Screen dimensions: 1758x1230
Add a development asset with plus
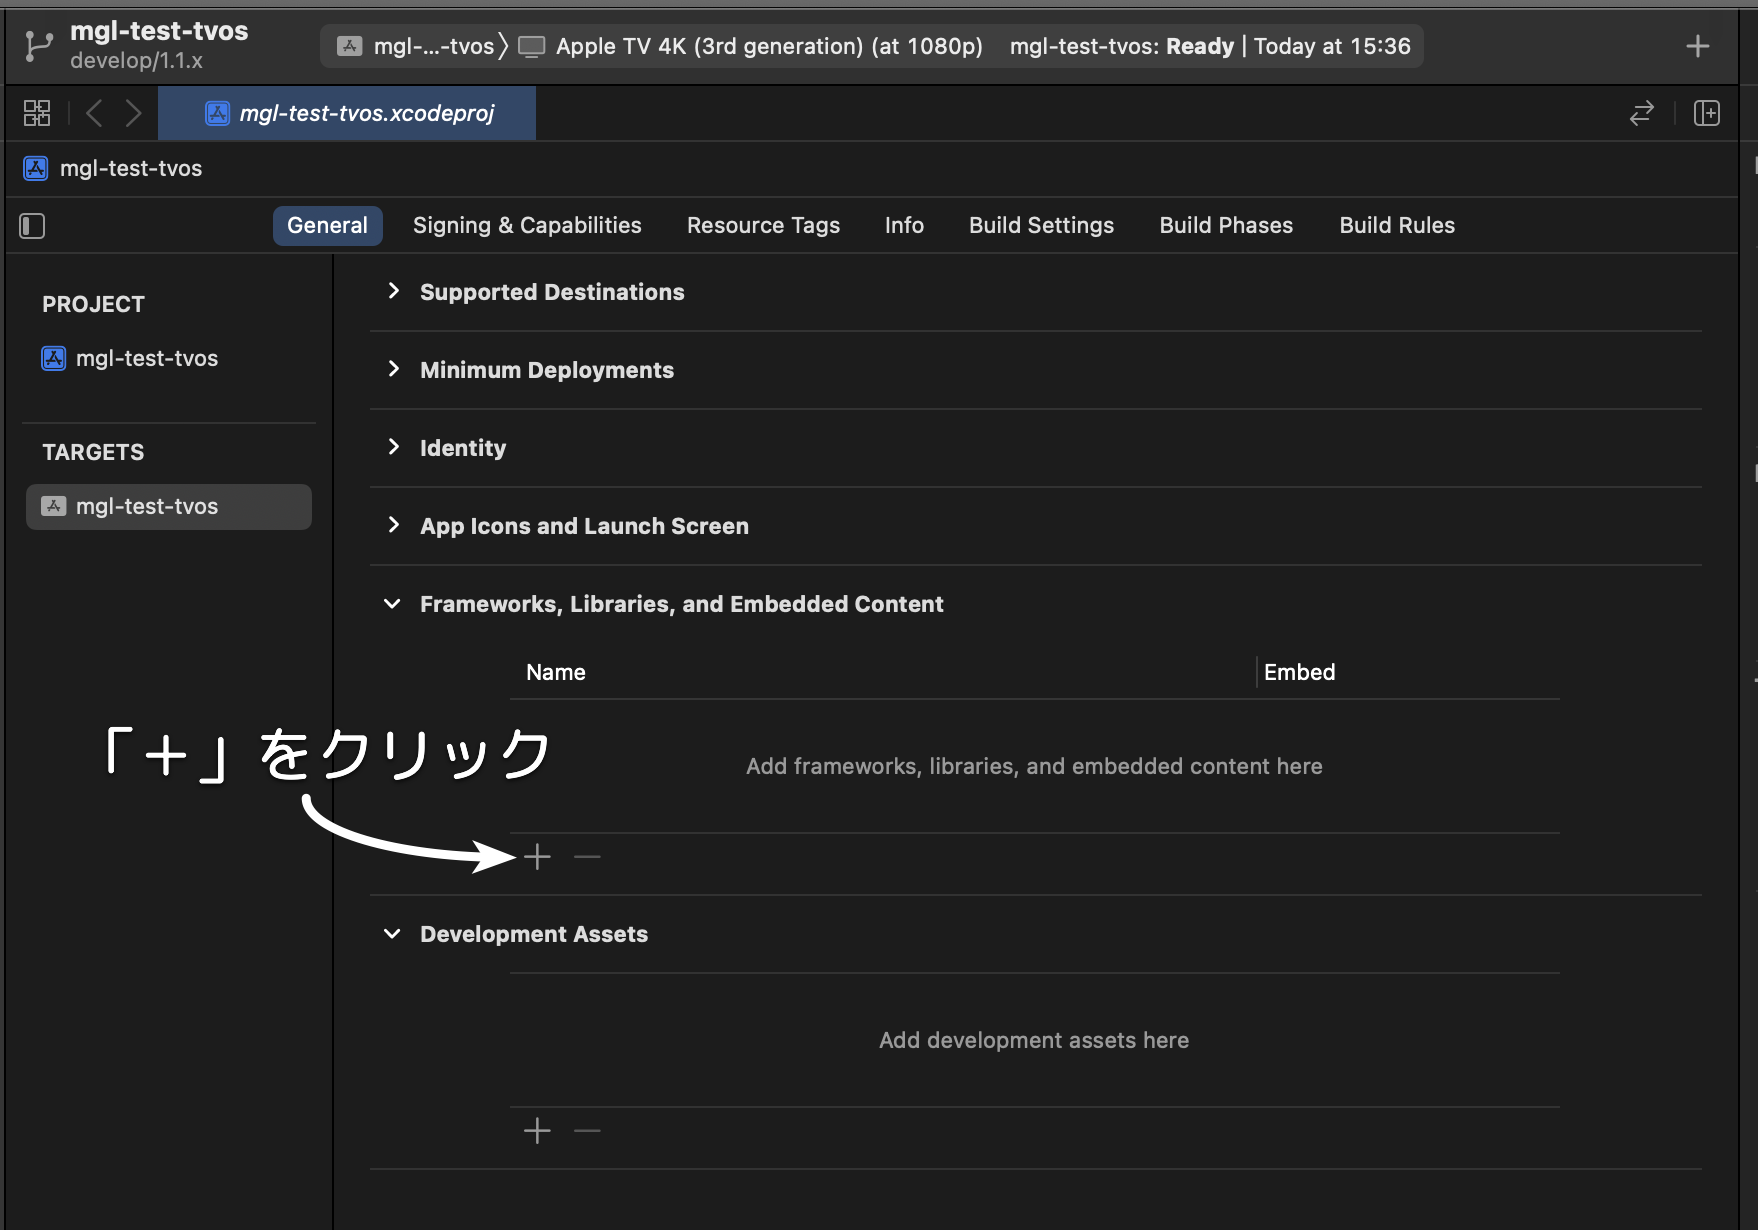pos(537,1131)
